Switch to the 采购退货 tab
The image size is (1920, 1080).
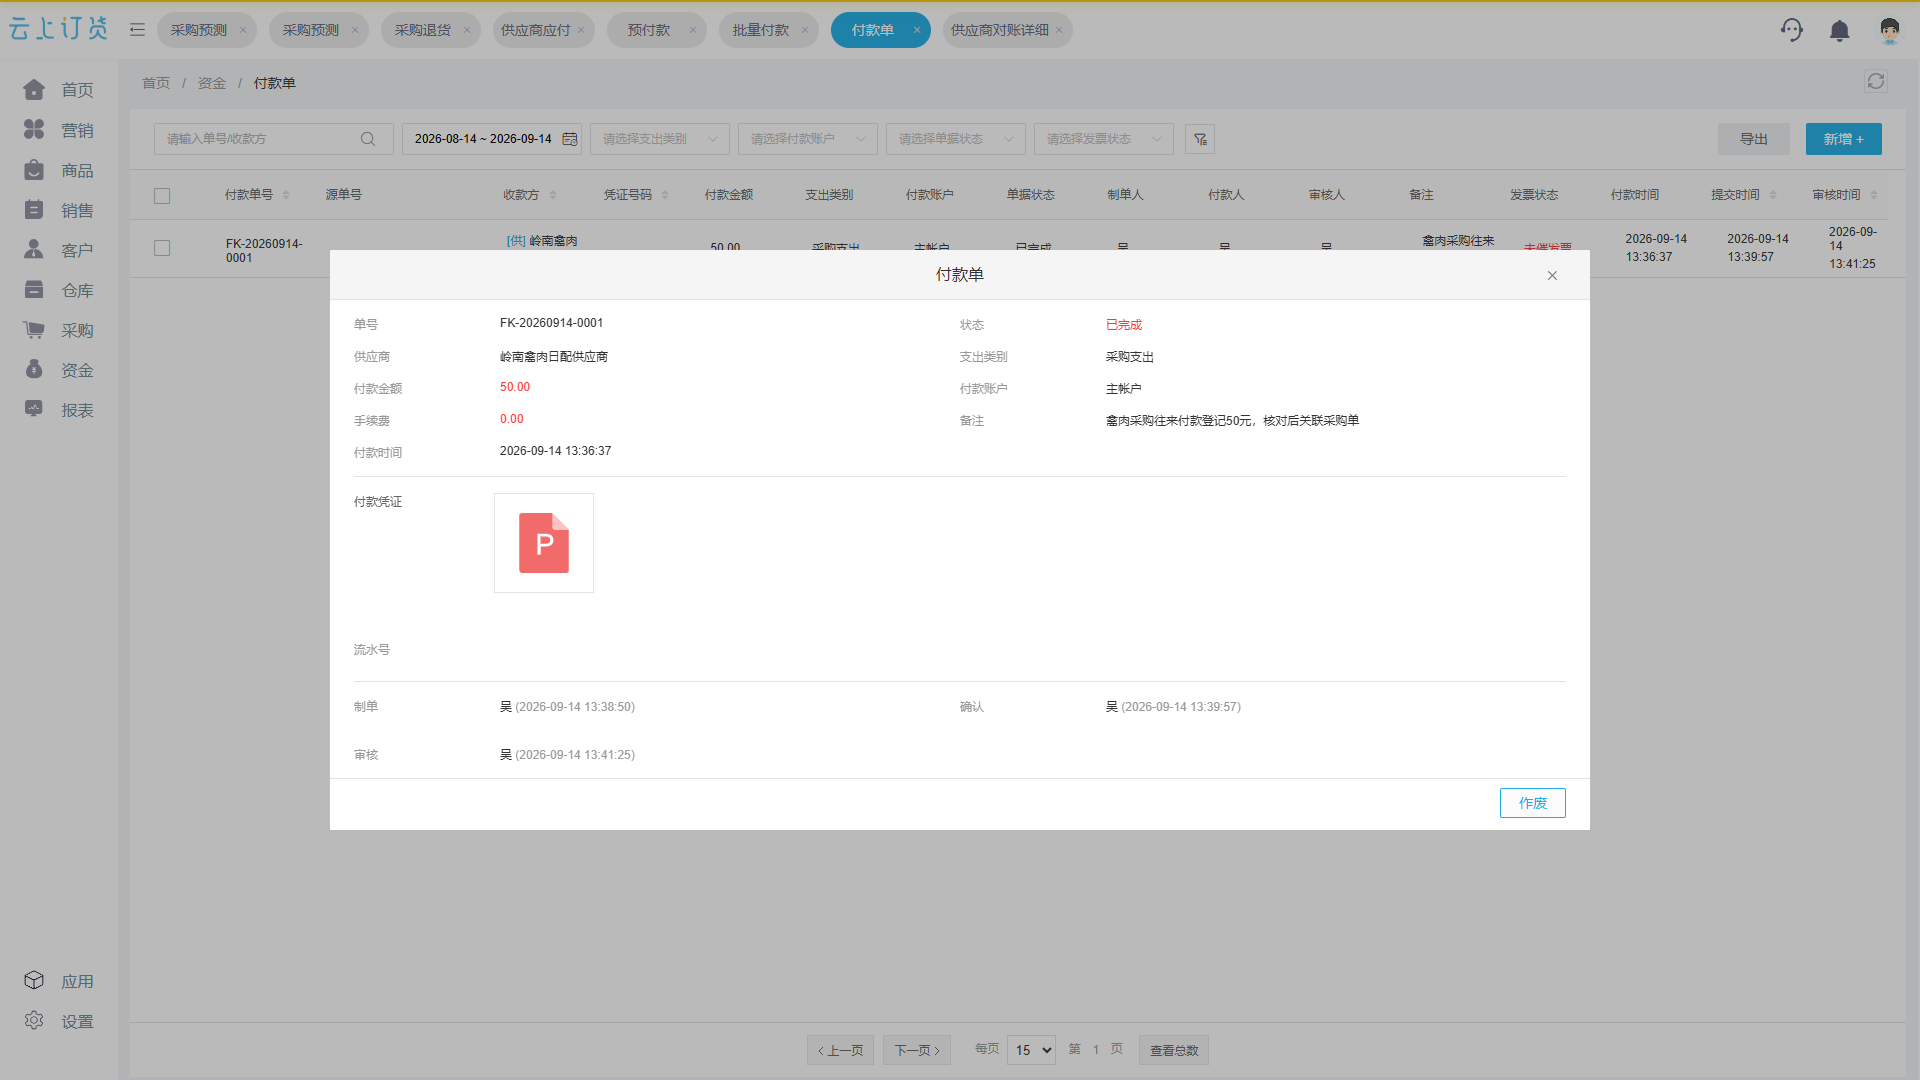coord(431,30)
